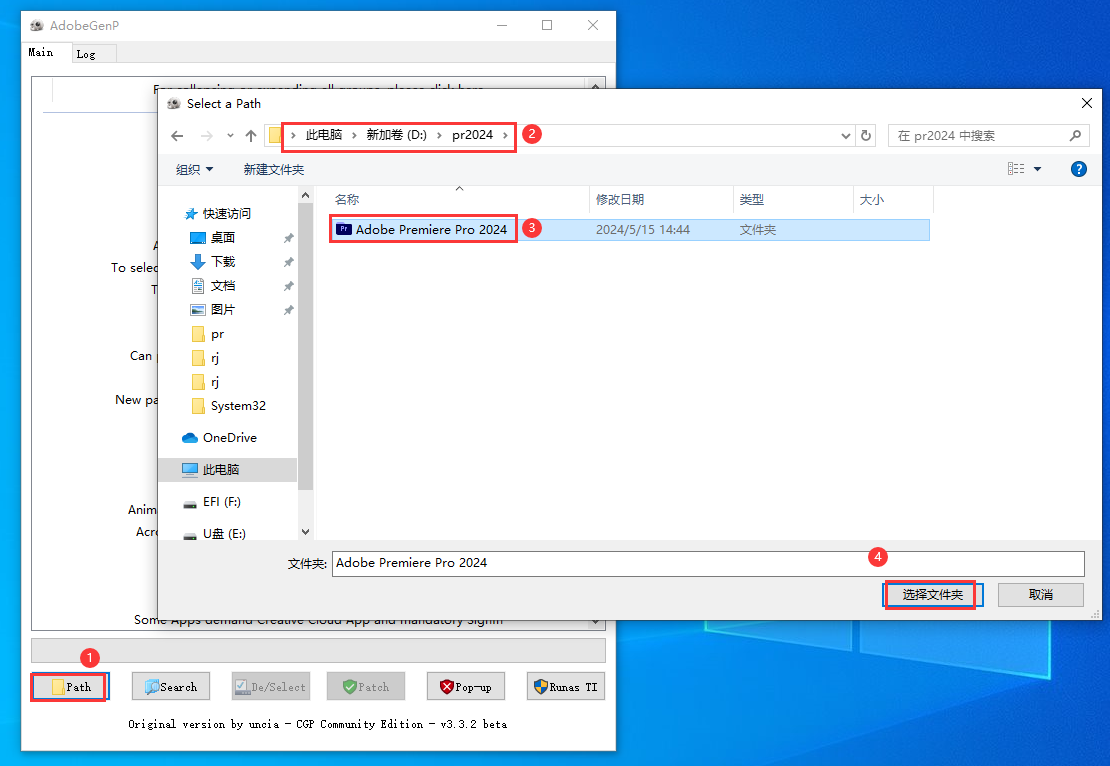Screen dimensions: 1110x766
Task: Click the refresh address bar icon
Action: tap(866, 136)
